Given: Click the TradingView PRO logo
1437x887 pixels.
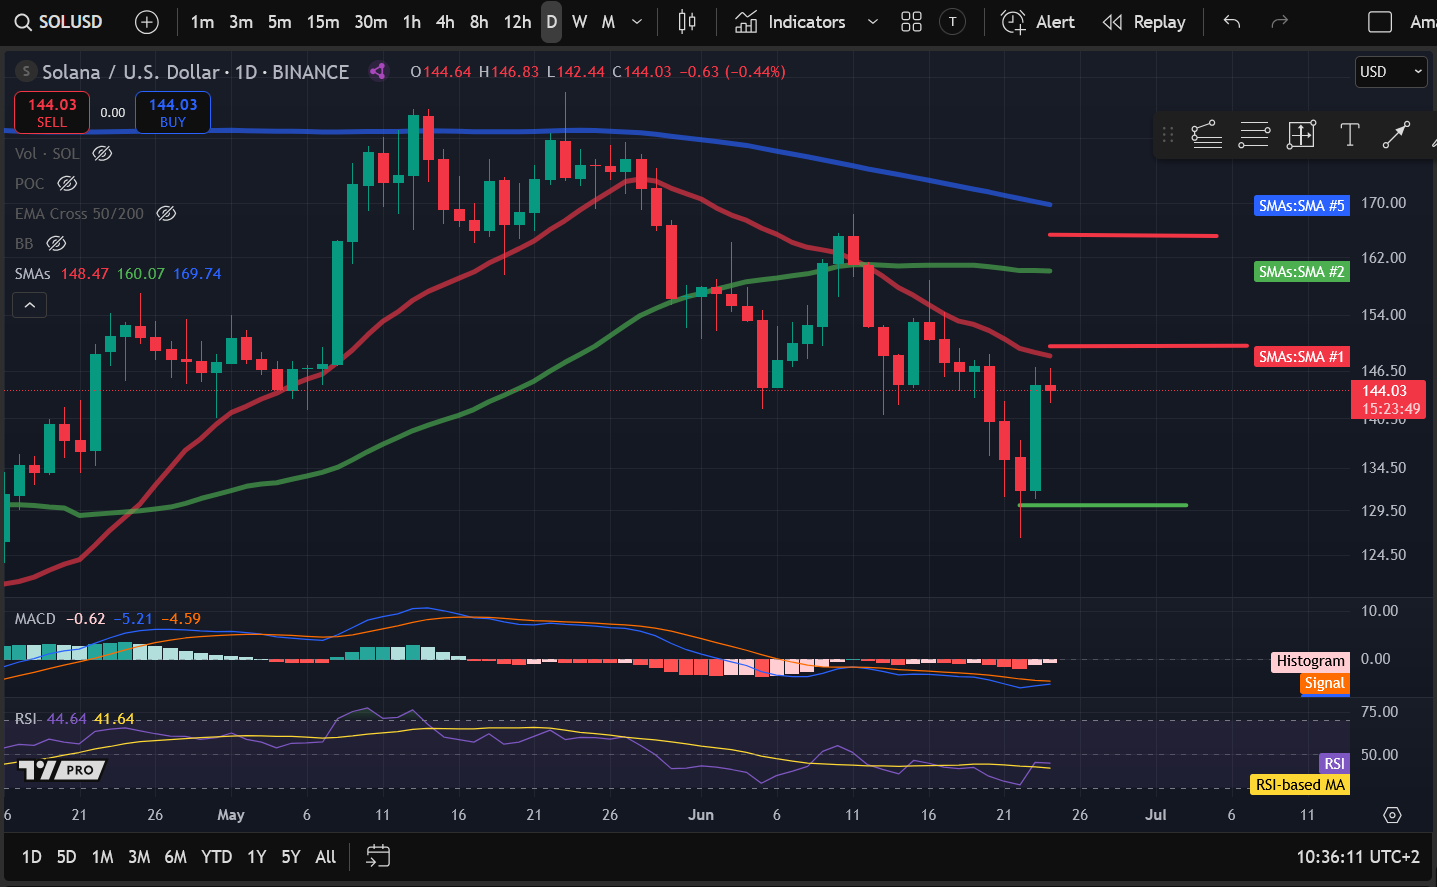Looking at the screenshot, I should click(x=62, y=770).
